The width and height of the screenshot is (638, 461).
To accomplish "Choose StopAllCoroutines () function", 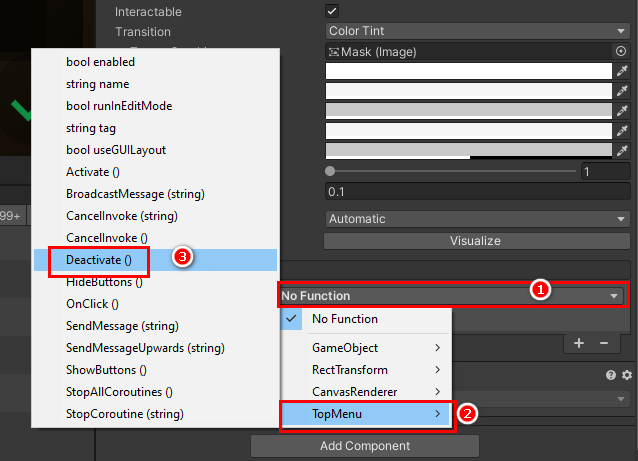I will [155, 392].
